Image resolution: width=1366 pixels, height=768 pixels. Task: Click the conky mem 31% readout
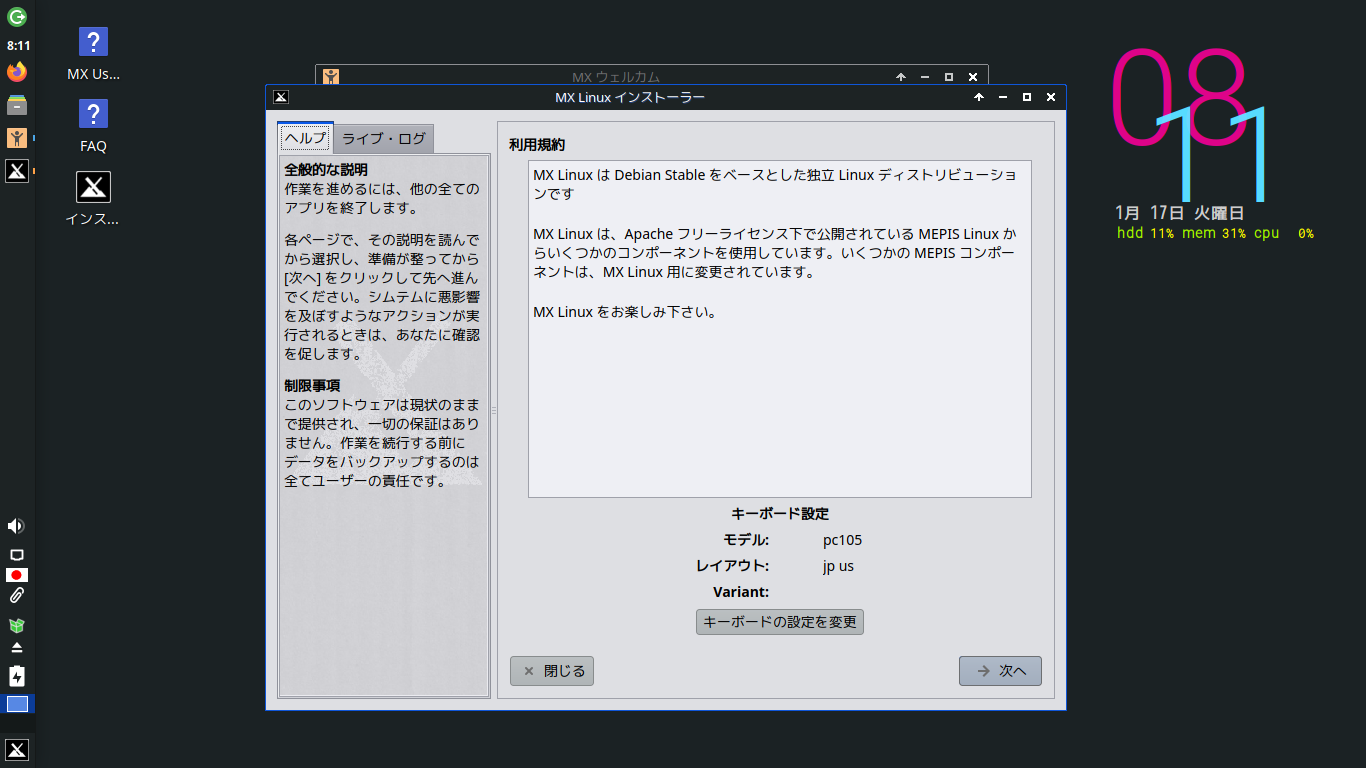pos(1214,233)
